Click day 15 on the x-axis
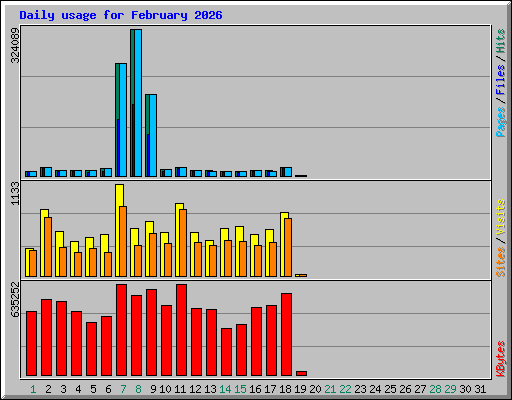Viewport: 512px width, 400px height. 240,389
